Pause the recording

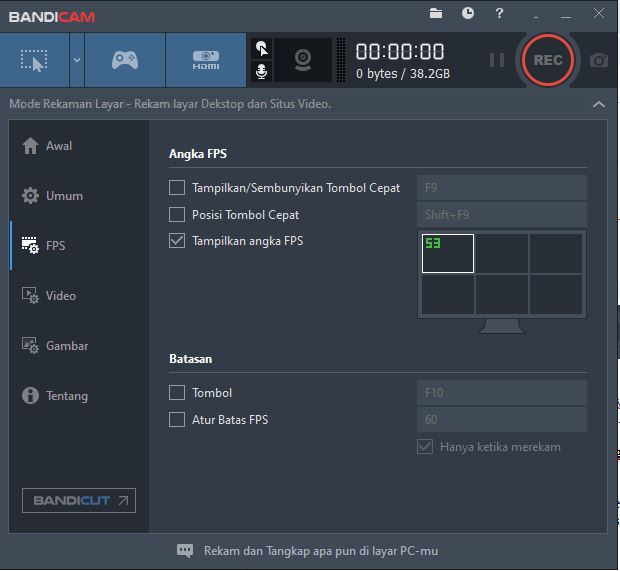(497, 60)
